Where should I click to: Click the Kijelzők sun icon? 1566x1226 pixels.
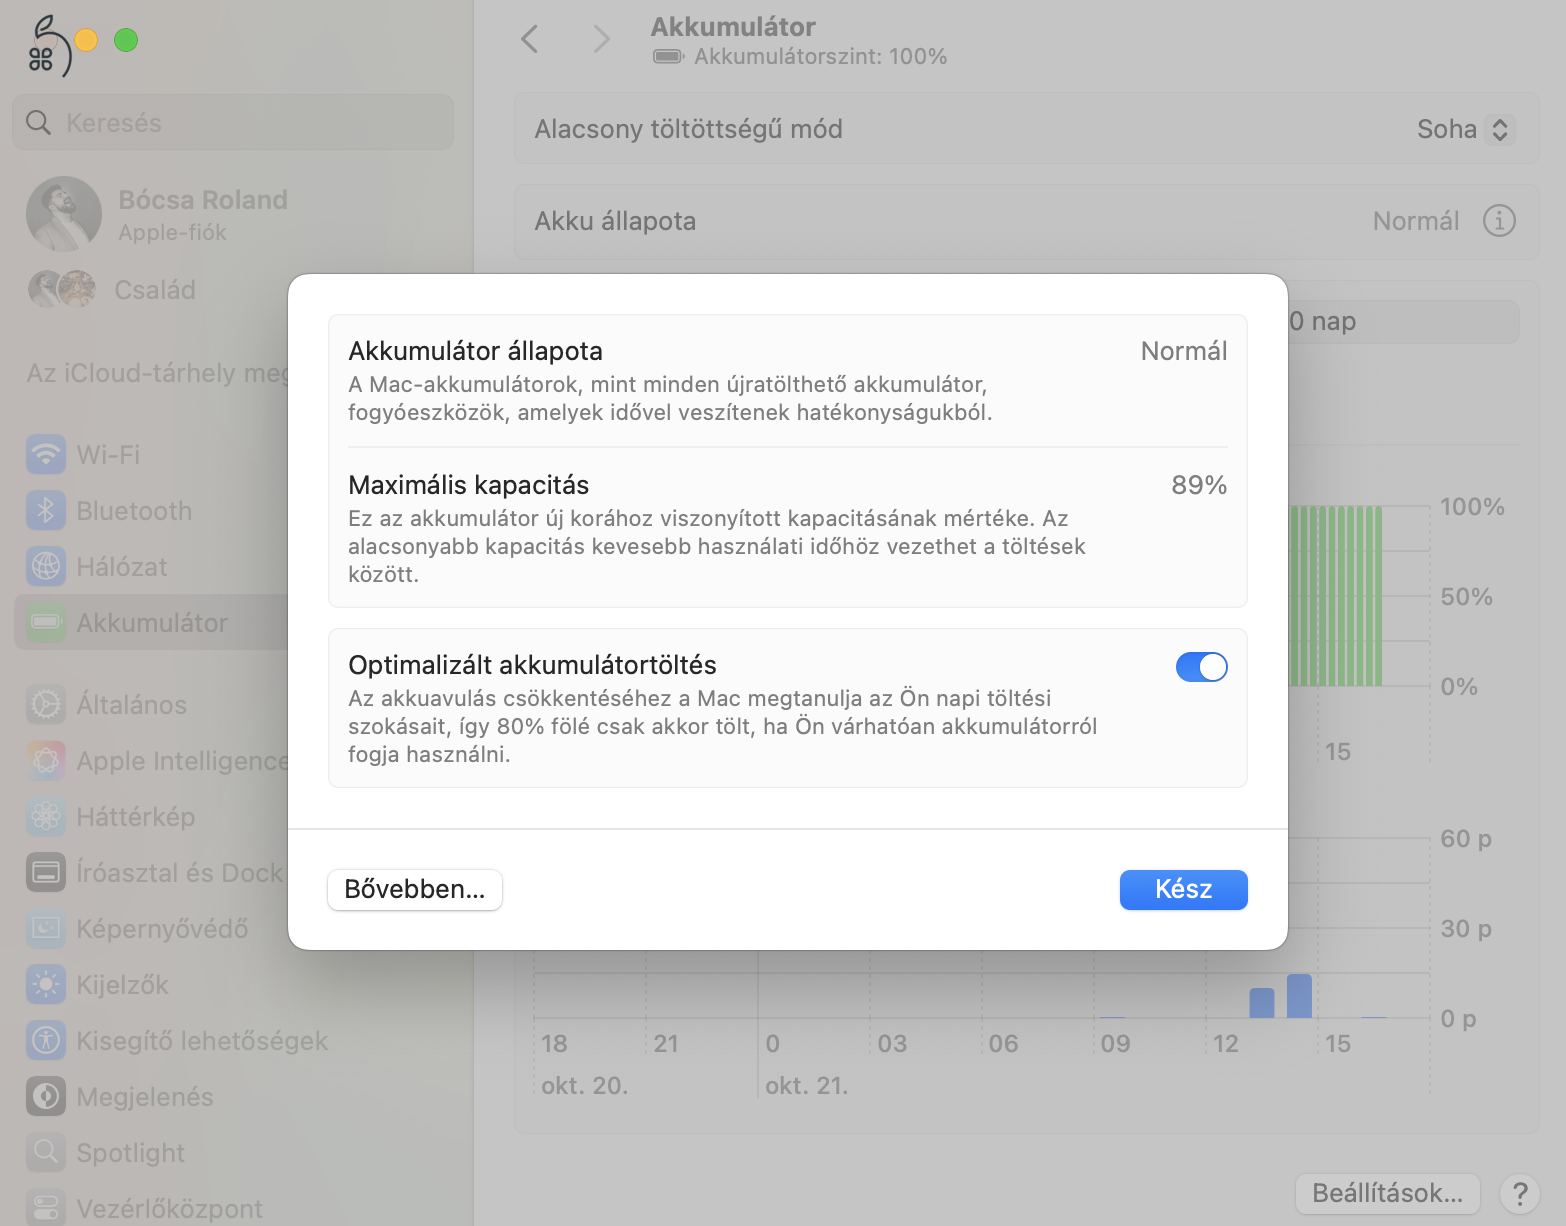coord(46,984)
